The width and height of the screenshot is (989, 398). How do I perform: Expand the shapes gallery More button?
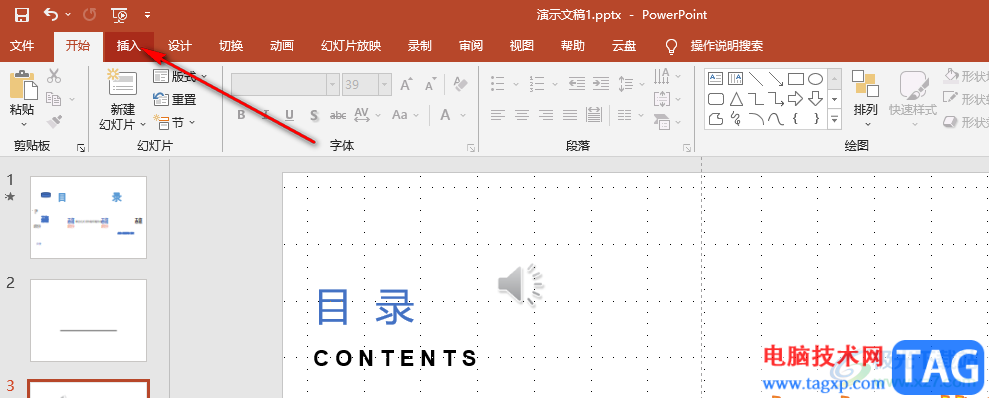[x=834, y=119]
